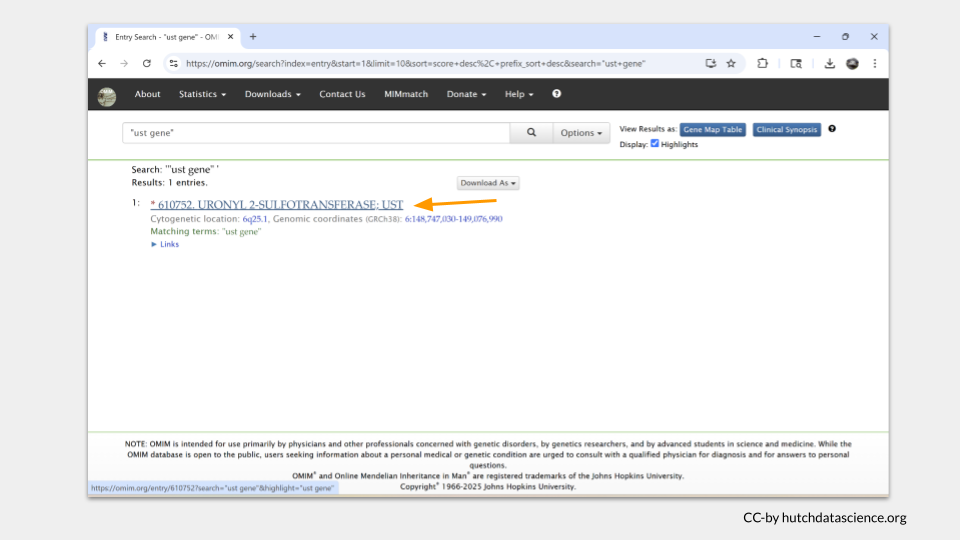
Task: Select the Entry Search browser tab
Action: pyautogui.click(x=167, y=37)
